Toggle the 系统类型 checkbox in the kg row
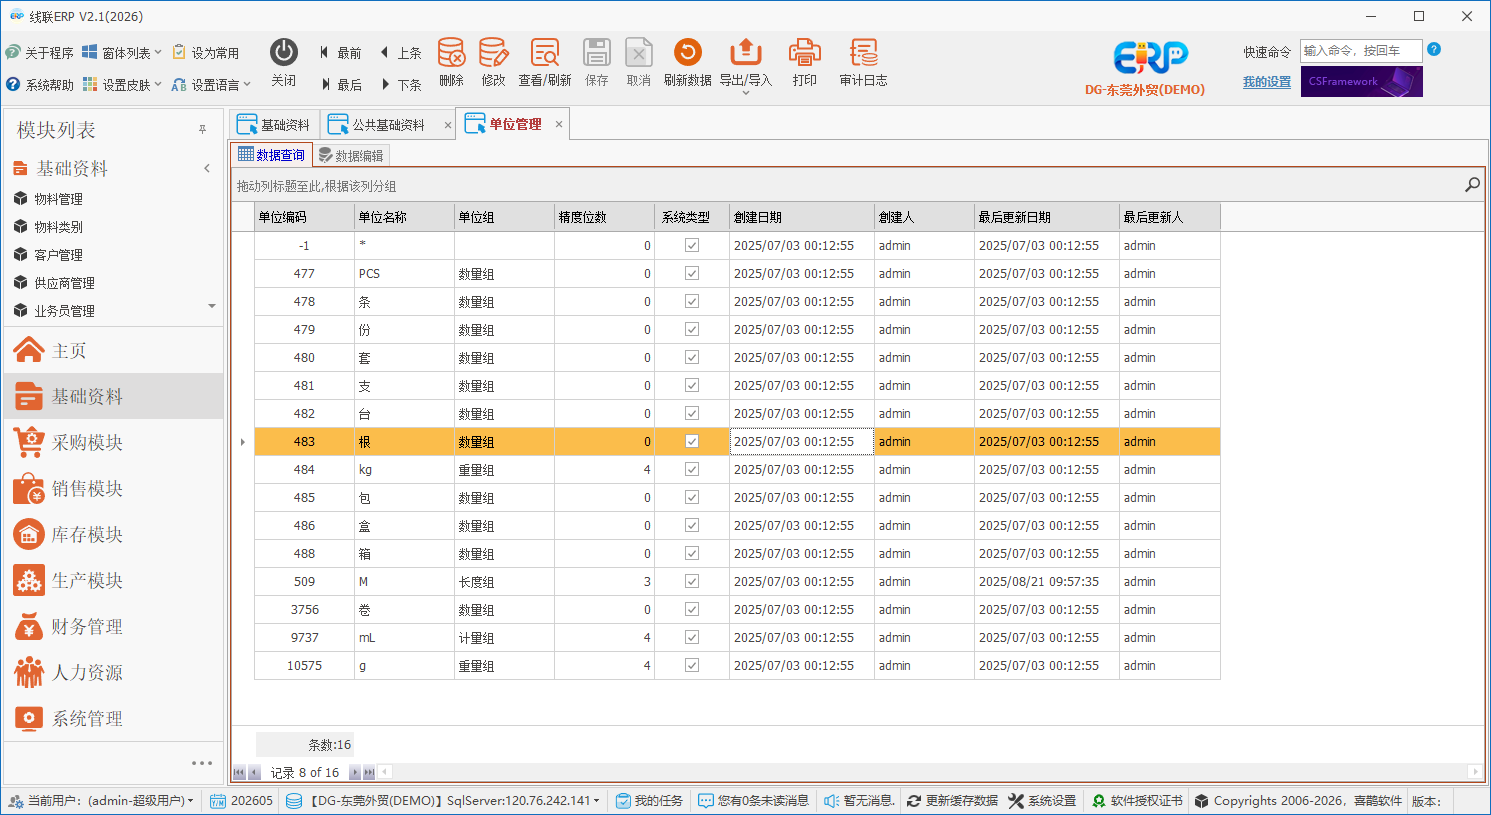 pos(691,469)
